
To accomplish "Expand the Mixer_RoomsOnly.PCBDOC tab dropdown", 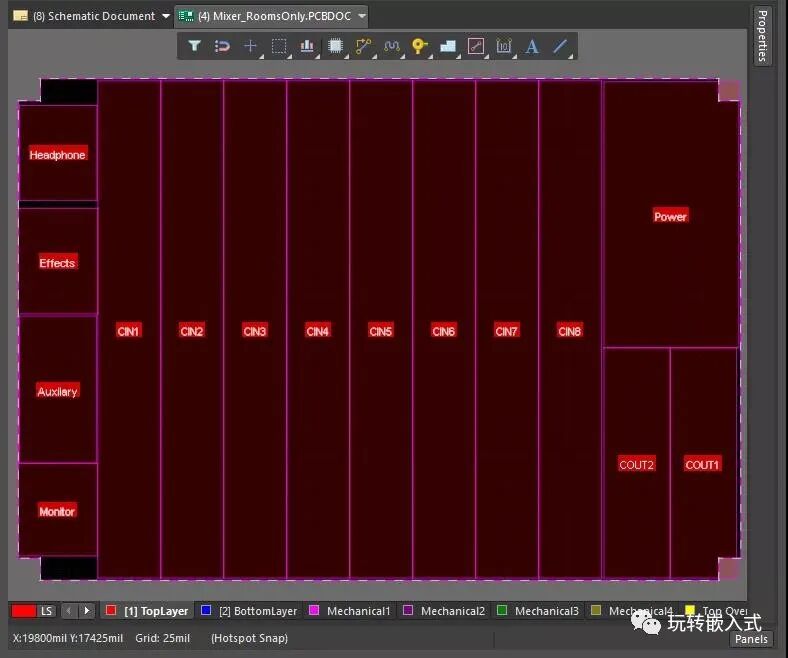I will pos(362,16).
